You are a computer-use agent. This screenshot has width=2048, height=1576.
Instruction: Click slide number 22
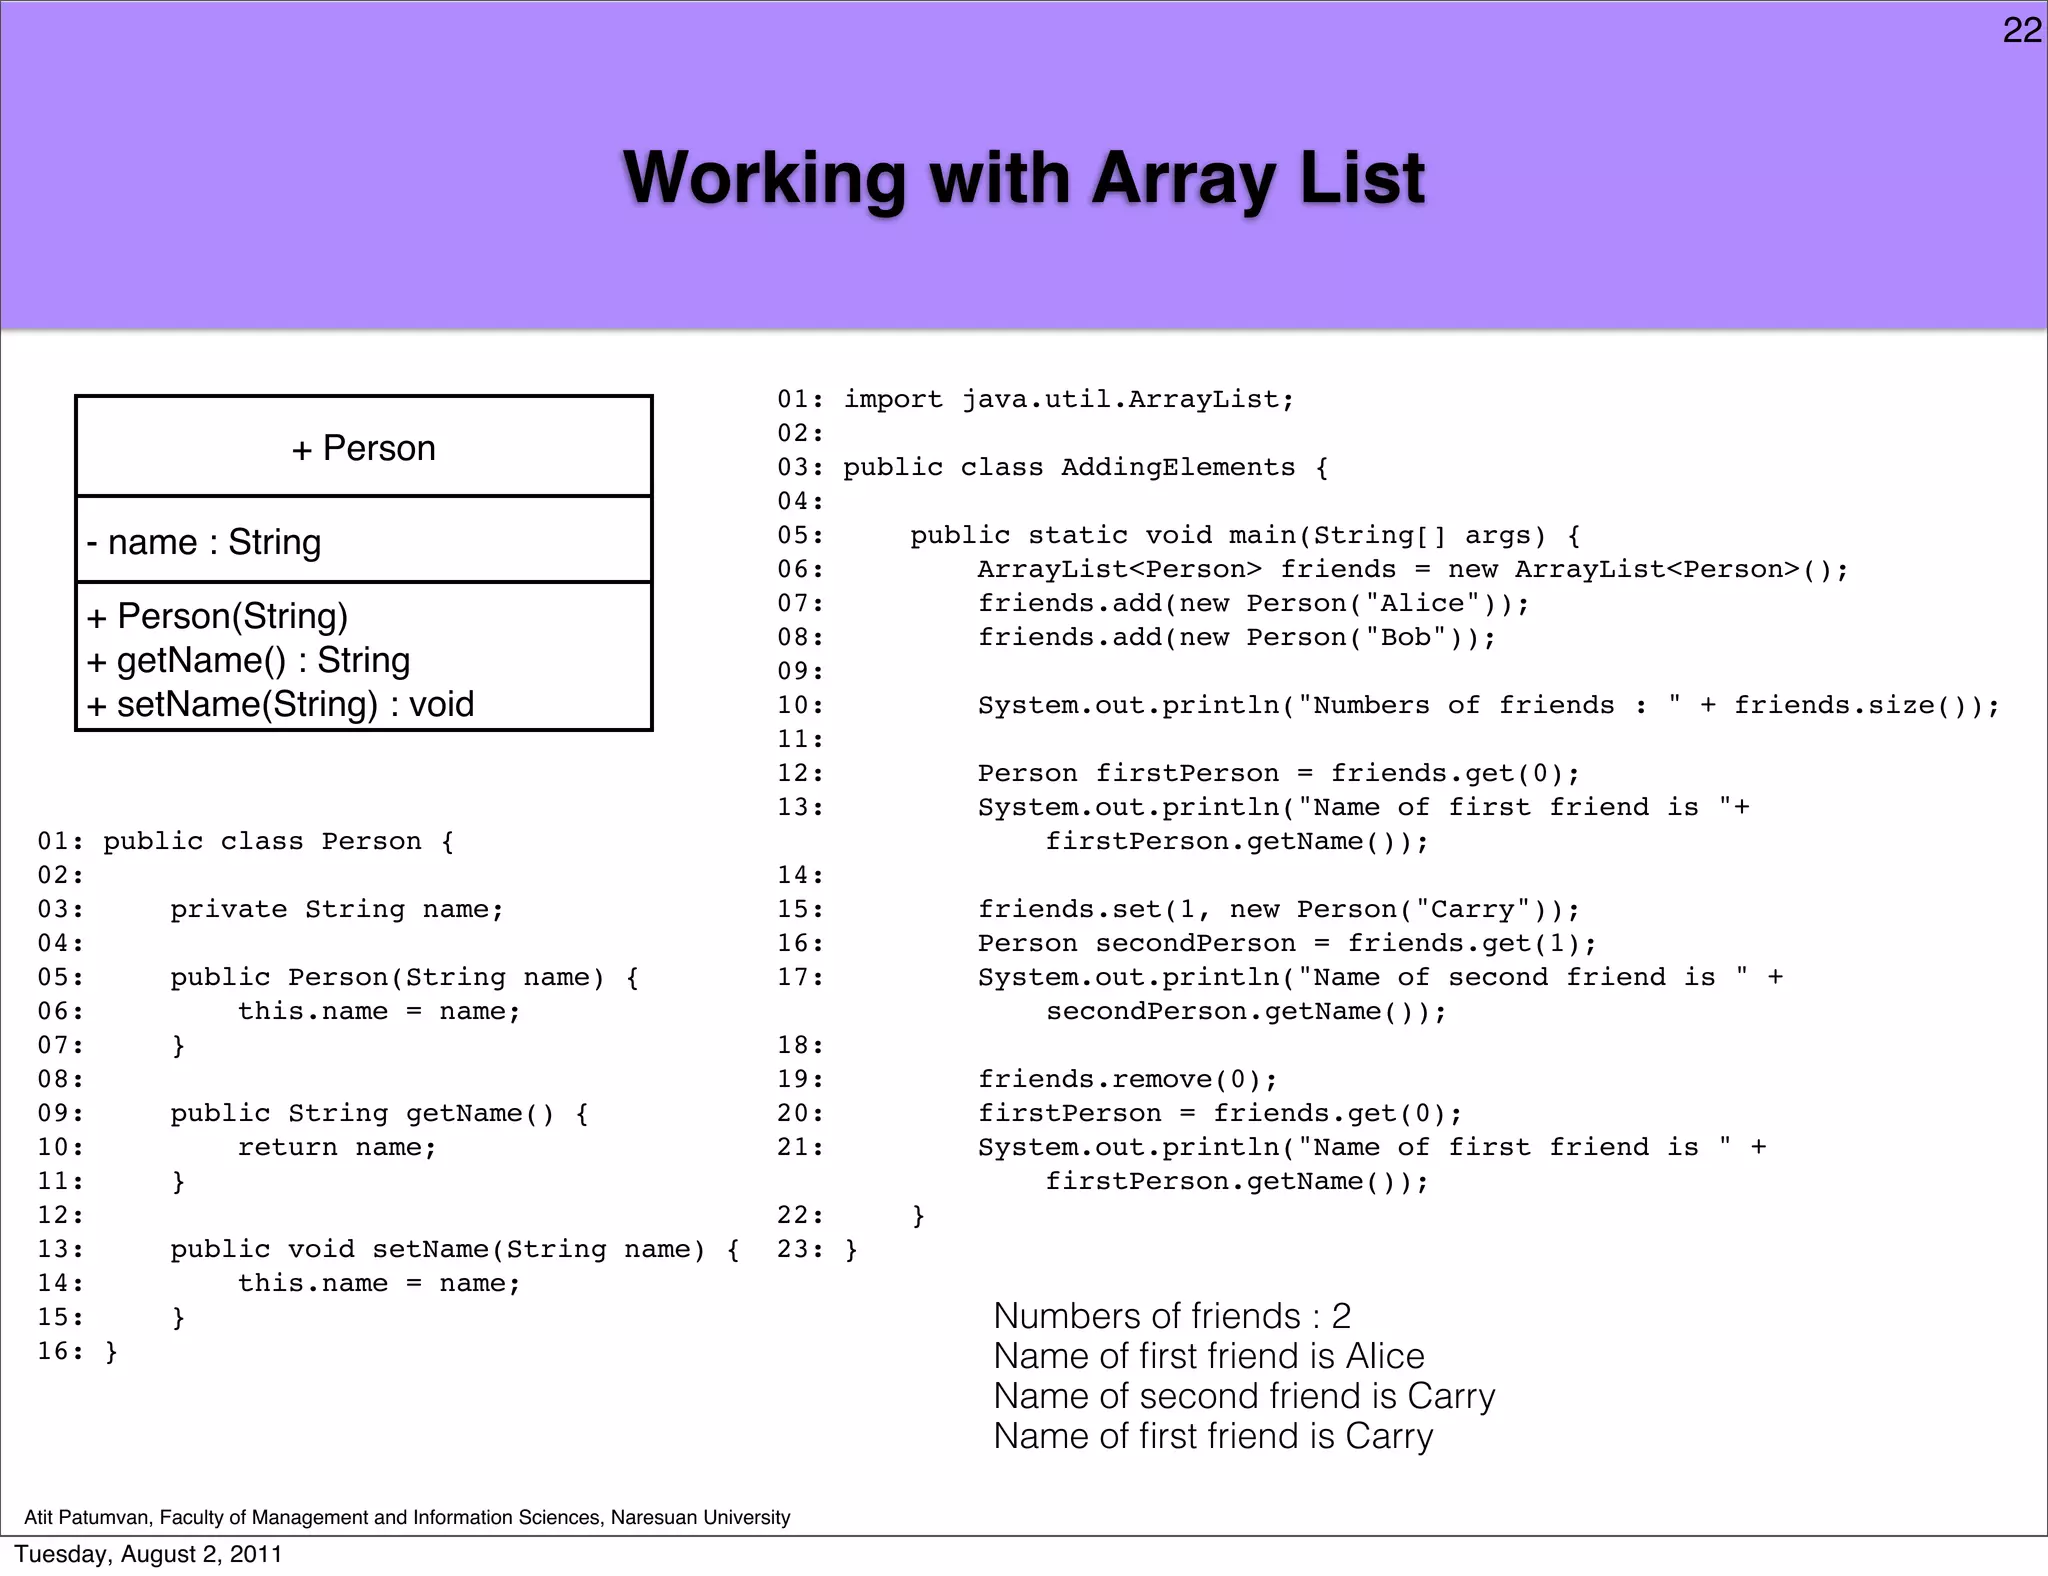tap(2021, 31)
